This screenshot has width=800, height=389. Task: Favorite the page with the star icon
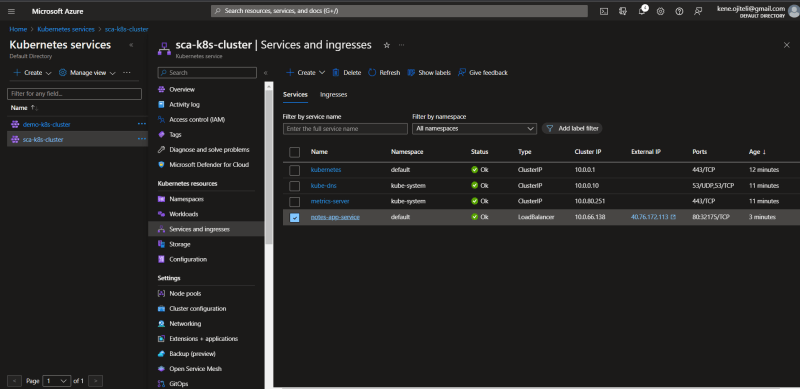(386, 45)
